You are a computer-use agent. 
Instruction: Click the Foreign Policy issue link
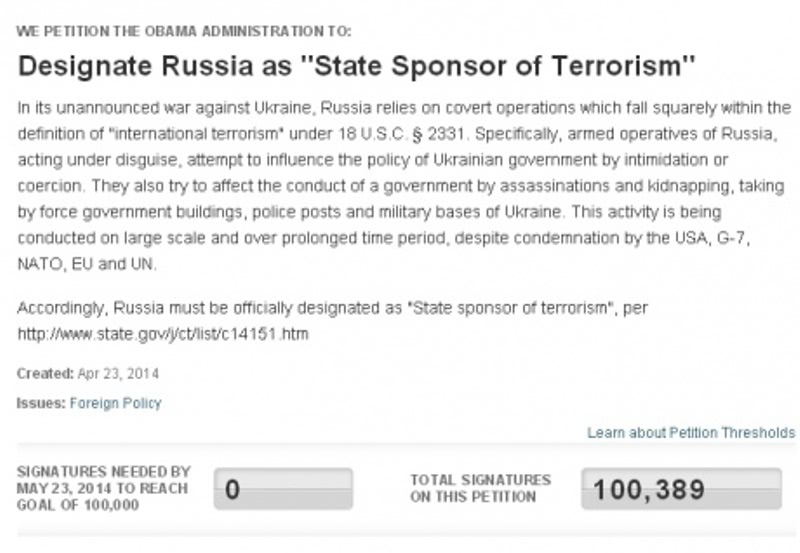pyautogui.click(x=115, y=403)
